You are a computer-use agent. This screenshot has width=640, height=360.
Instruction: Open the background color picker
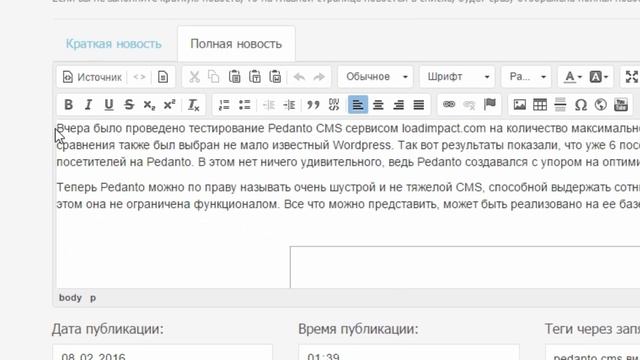point(598,77)
